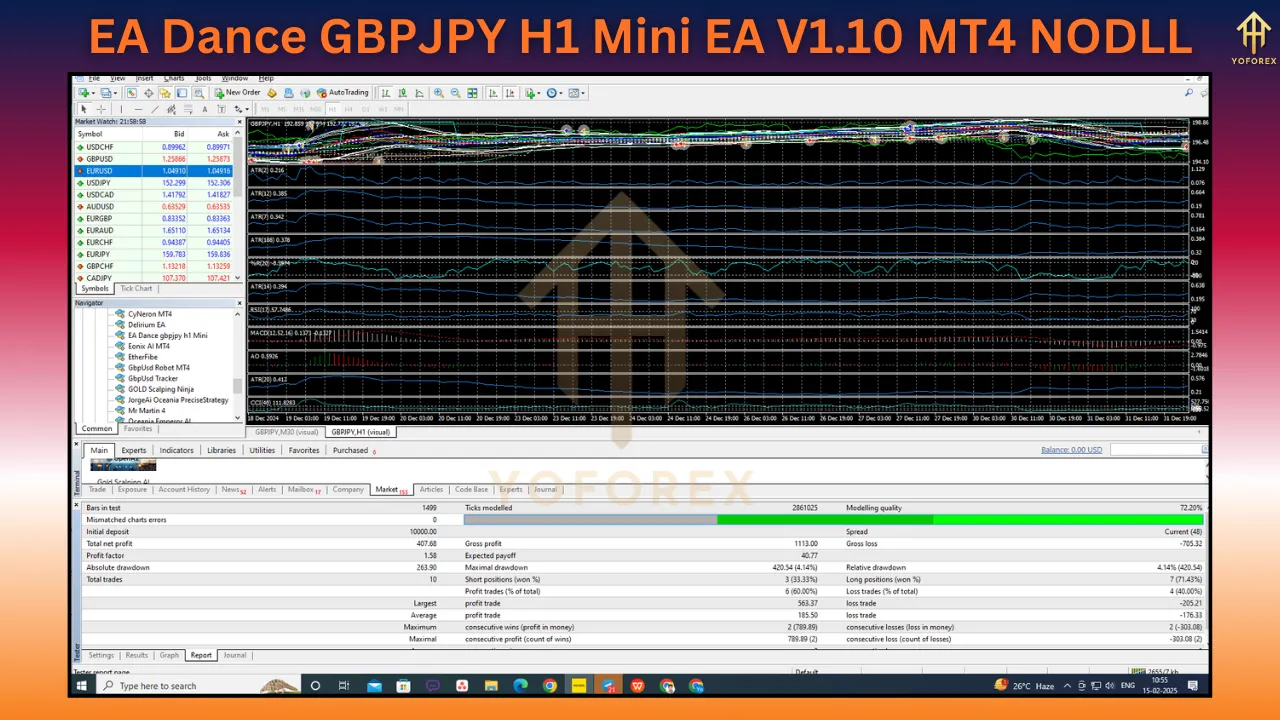This screenshot has width=1280, height=720.
Task: Toggle the Chart Shift icon
Action: (x=510, y=92)
